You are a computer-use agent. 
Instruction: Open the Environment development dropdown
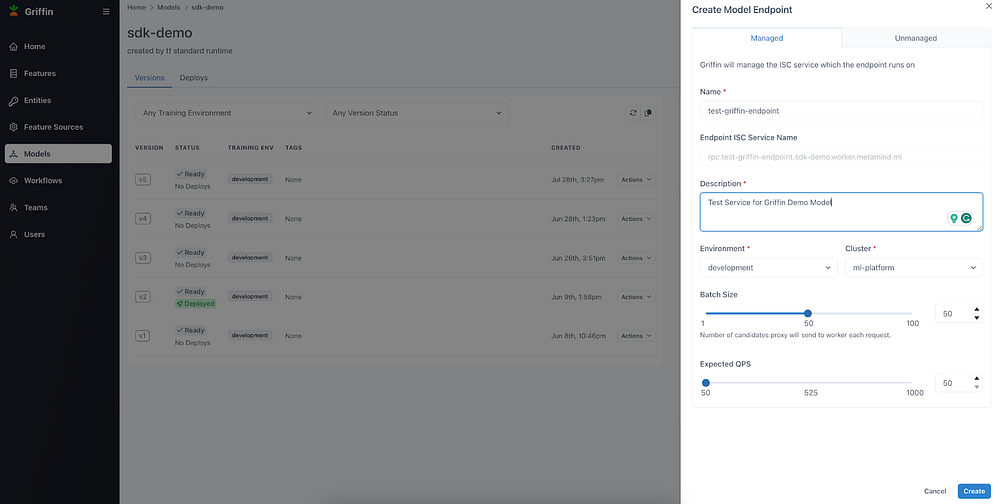(x=768, y=268)
